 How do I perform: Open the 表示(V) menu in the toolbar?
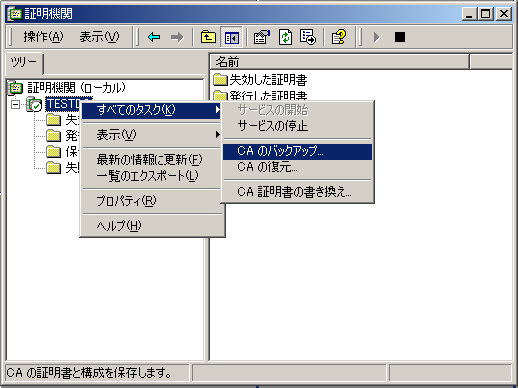pos(99,37)
